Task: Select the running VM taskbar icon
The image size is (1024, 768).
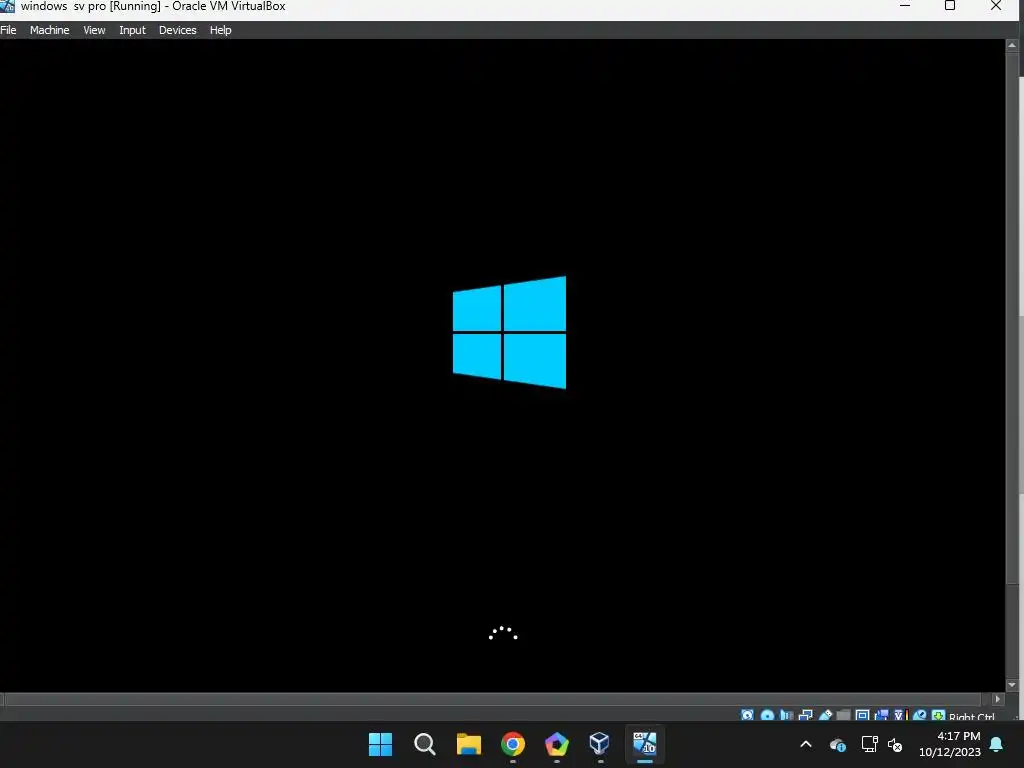Action: click(645, 744)
